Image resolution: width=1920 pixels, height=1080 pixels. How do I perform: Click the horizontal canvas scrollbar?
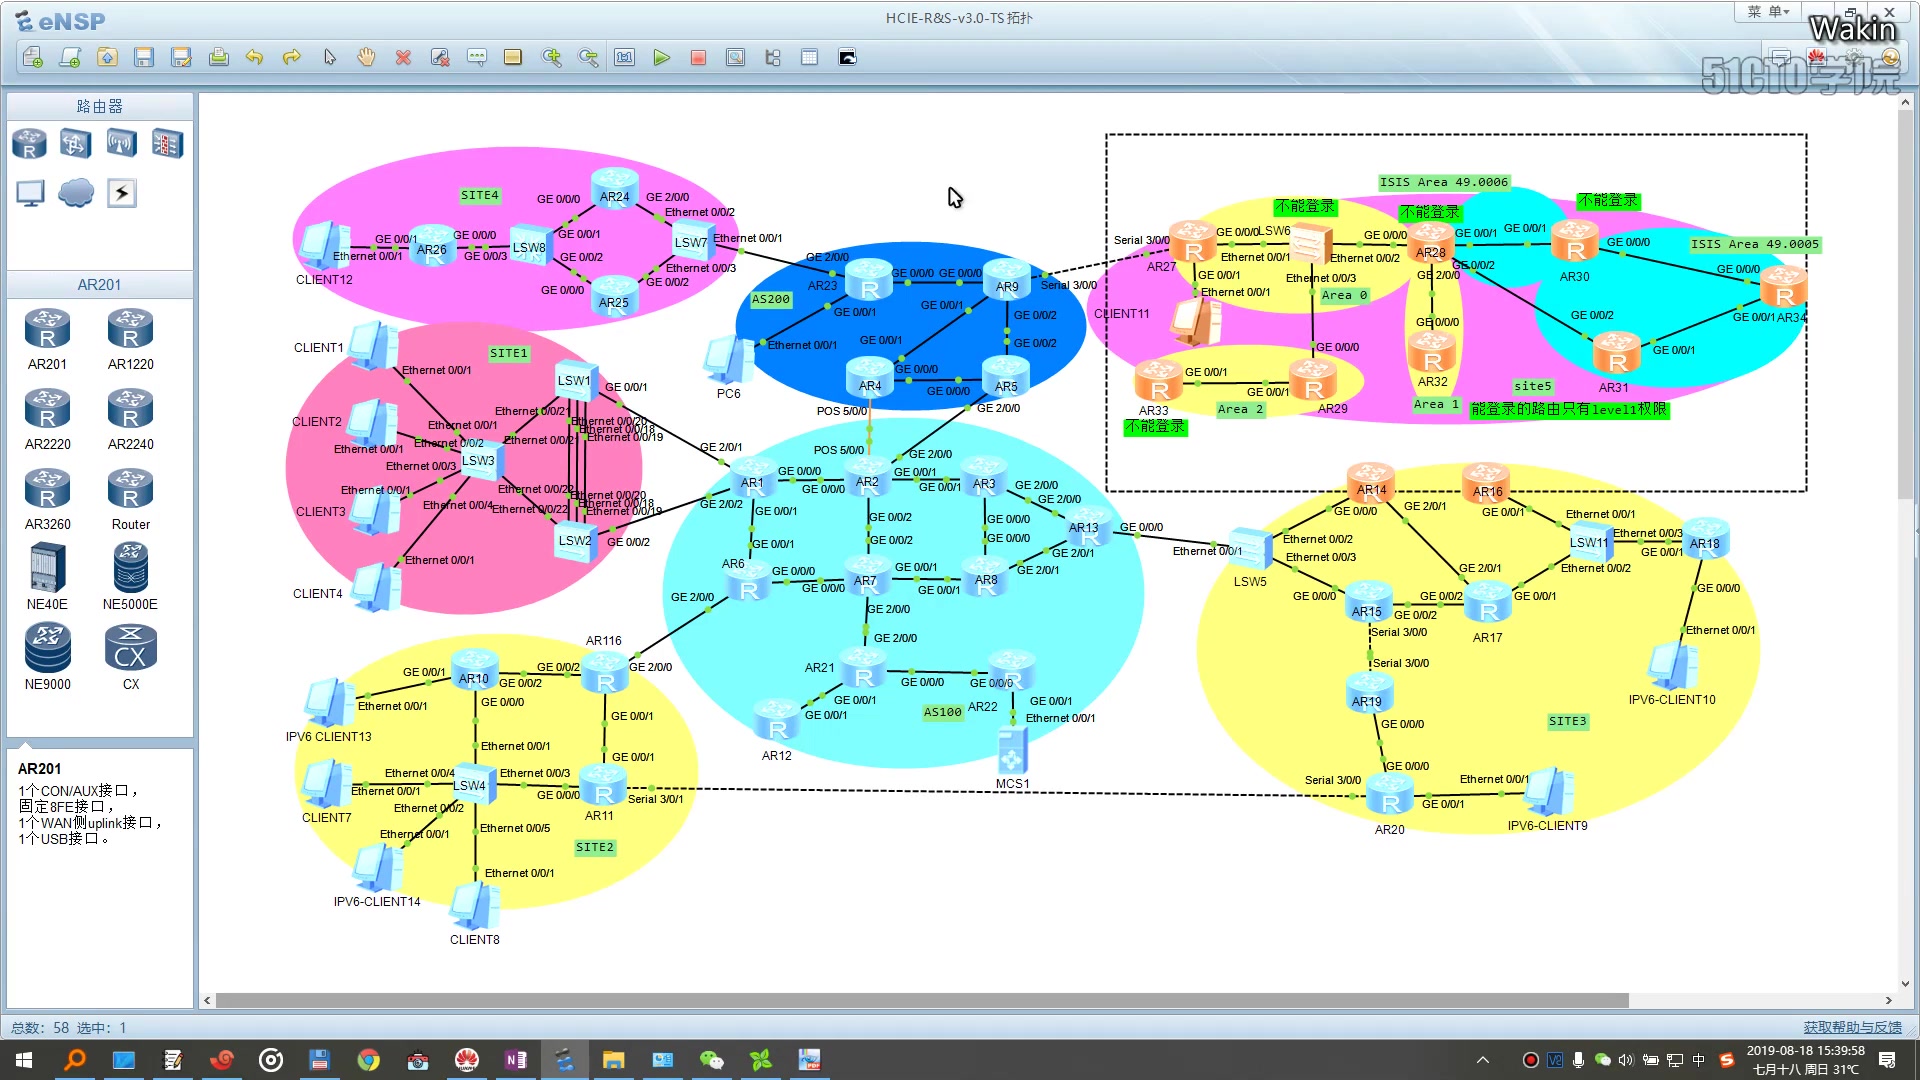(922, 1000)
